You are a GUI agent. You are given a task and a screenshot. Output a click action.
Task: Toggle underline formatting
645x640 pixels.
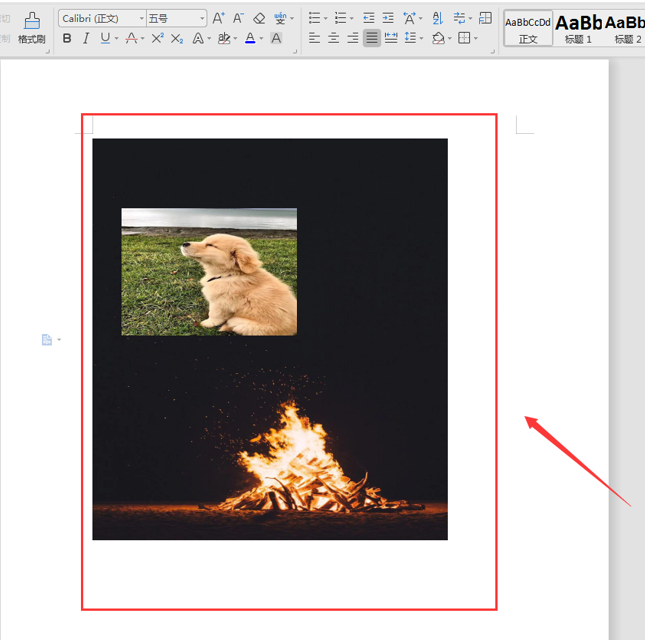[105, 38]
